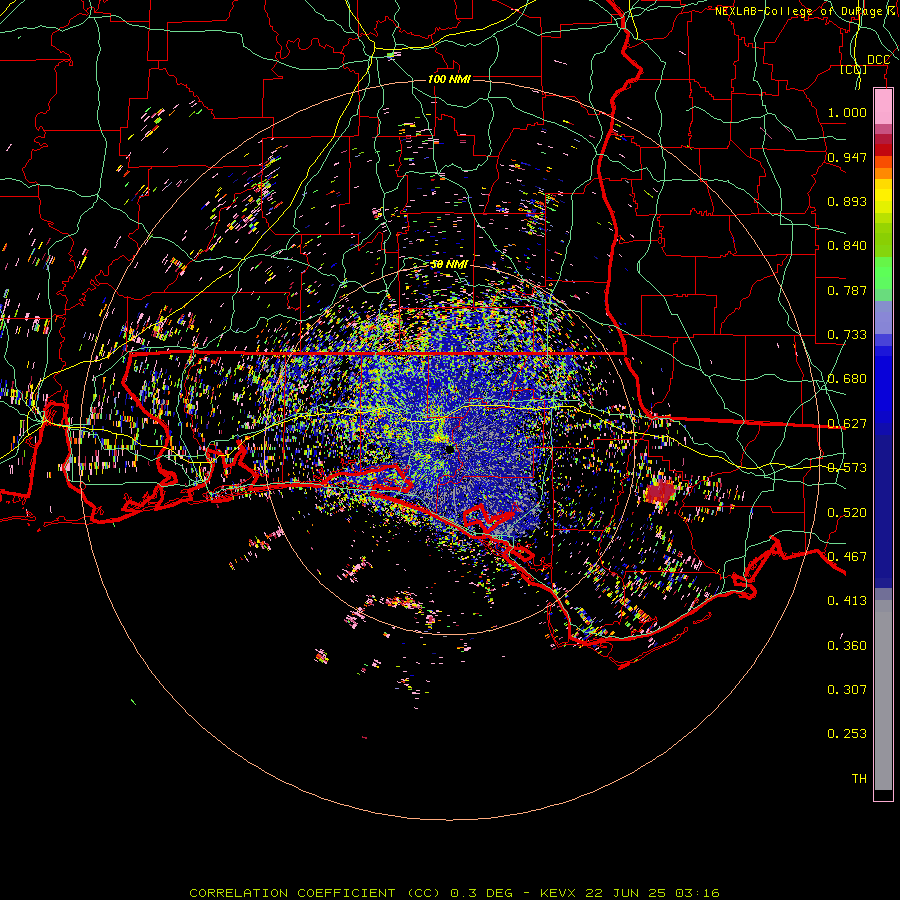Click the black radar site dot at the center
The image size is (900, 900).
(x=449, y=449)
